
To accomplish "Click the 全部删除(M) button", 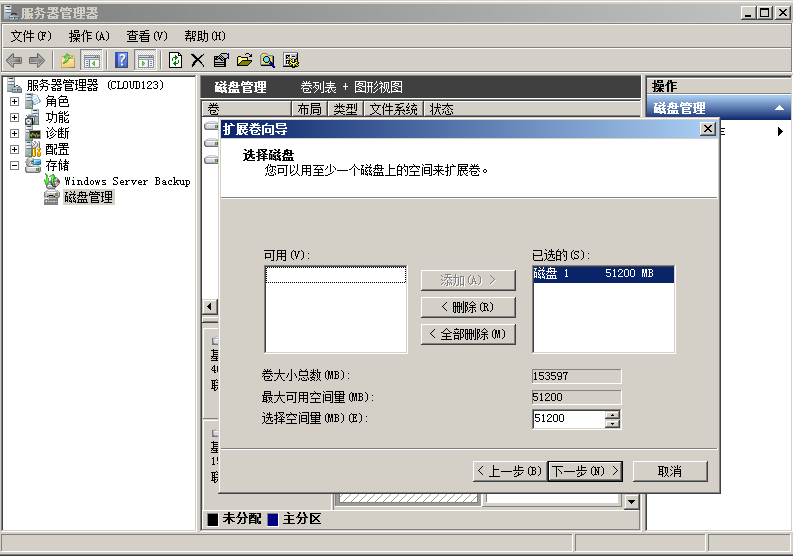I will [x=469, y=334].
